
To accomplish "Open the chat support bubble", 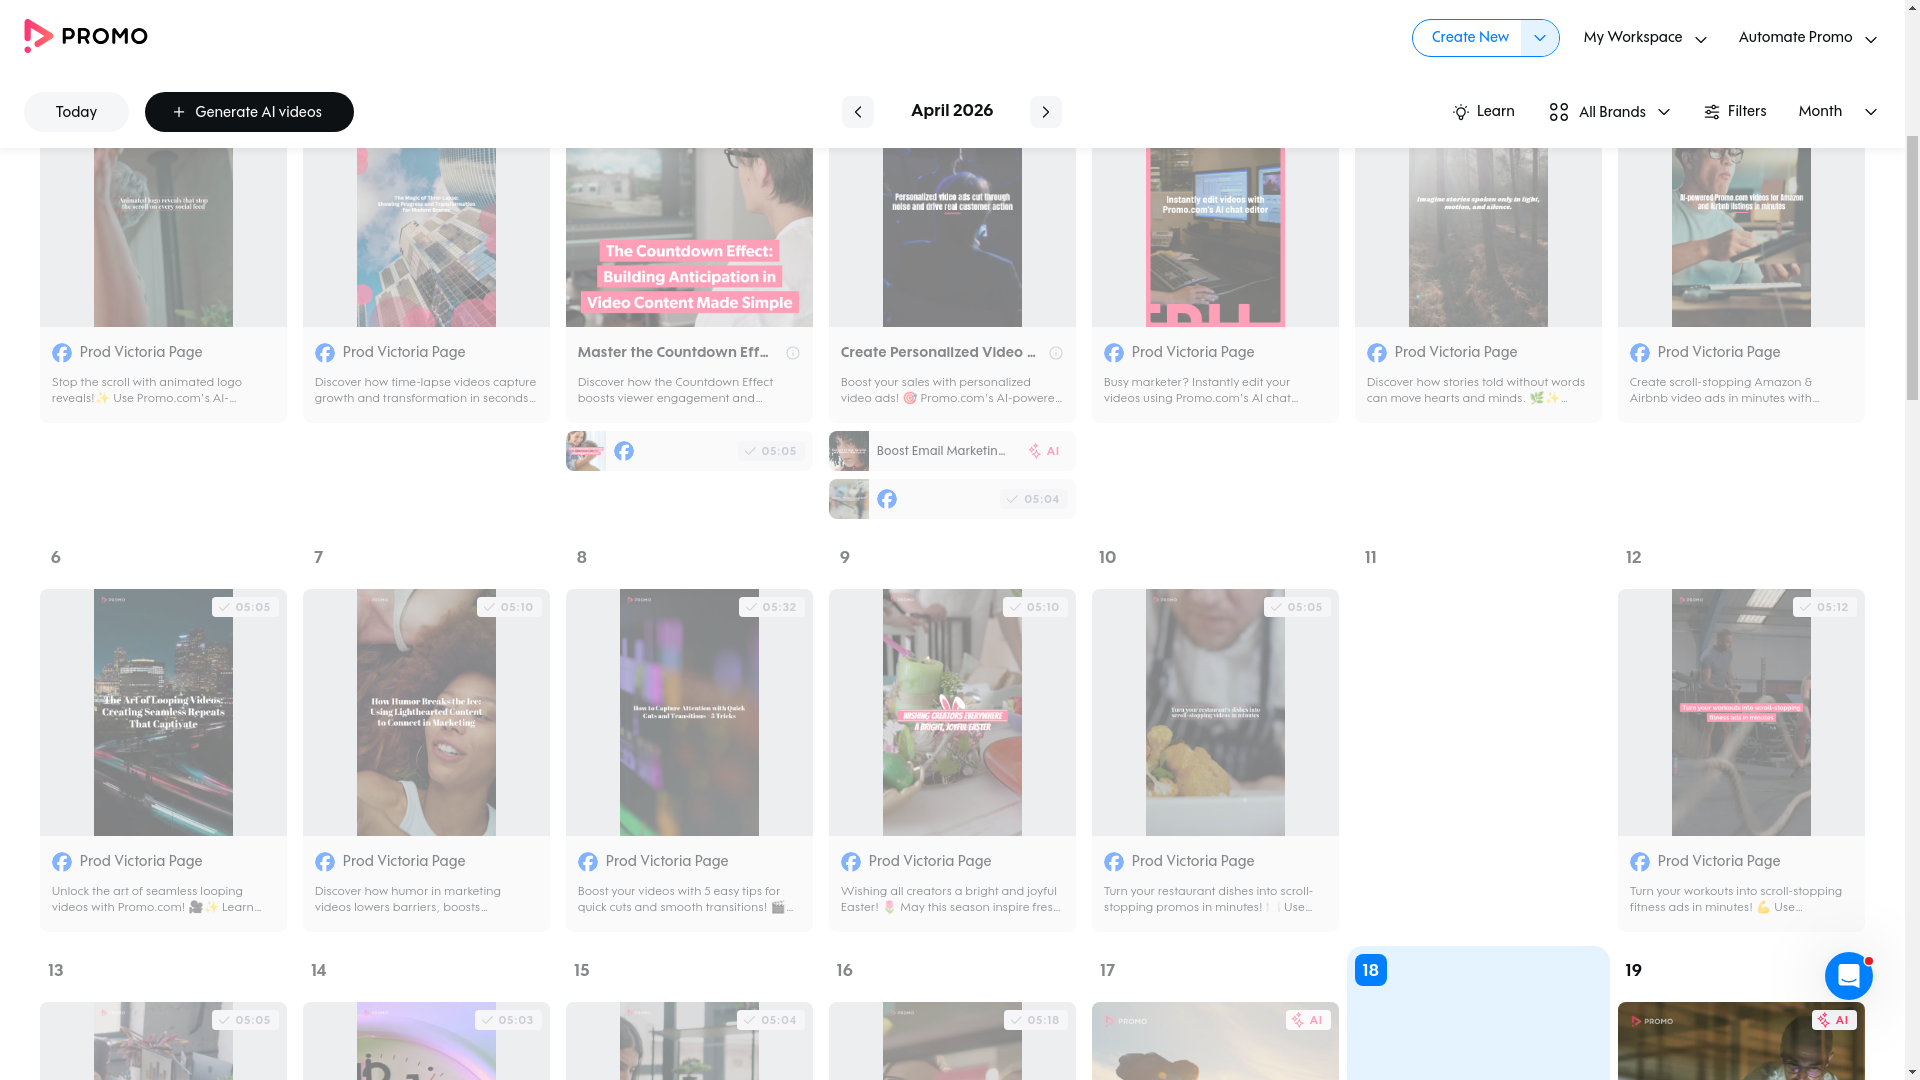I will click(1848, 976).
